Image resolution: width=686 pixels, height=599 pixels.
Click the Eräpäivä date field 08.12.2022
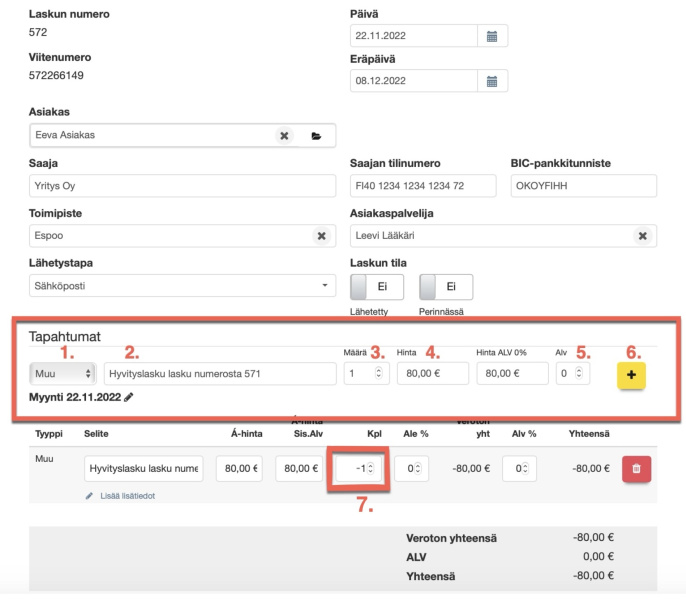[x=413, y=81]
